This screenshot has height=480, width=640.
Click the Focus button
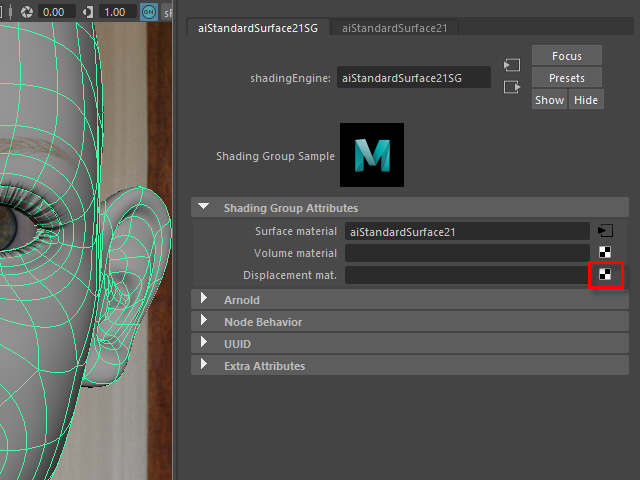click(567, 56)
